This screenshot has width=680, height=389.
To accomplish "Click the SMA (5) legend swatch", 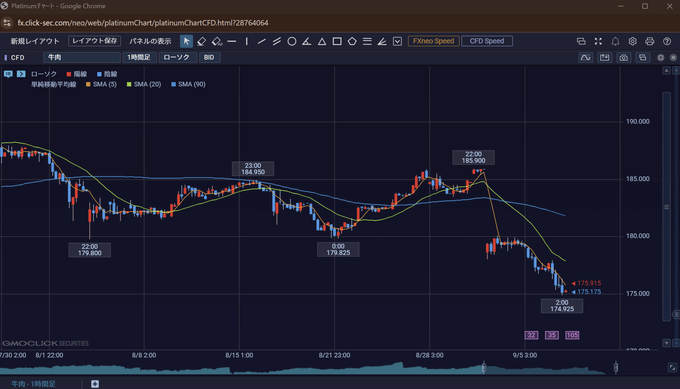I will pos(88,85).
